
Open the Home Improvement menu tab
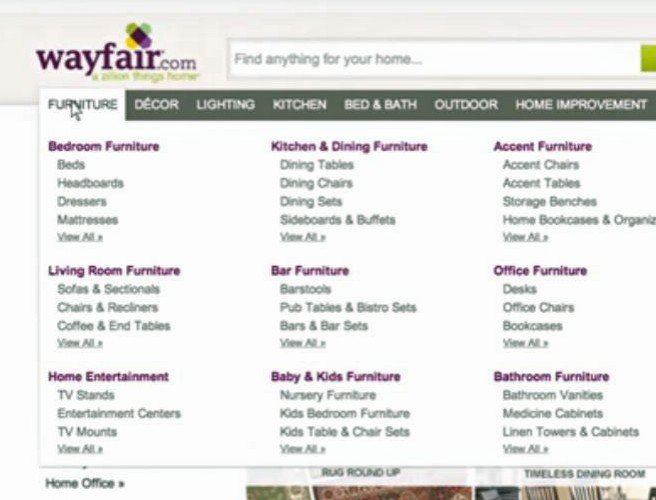click(581, 105)
